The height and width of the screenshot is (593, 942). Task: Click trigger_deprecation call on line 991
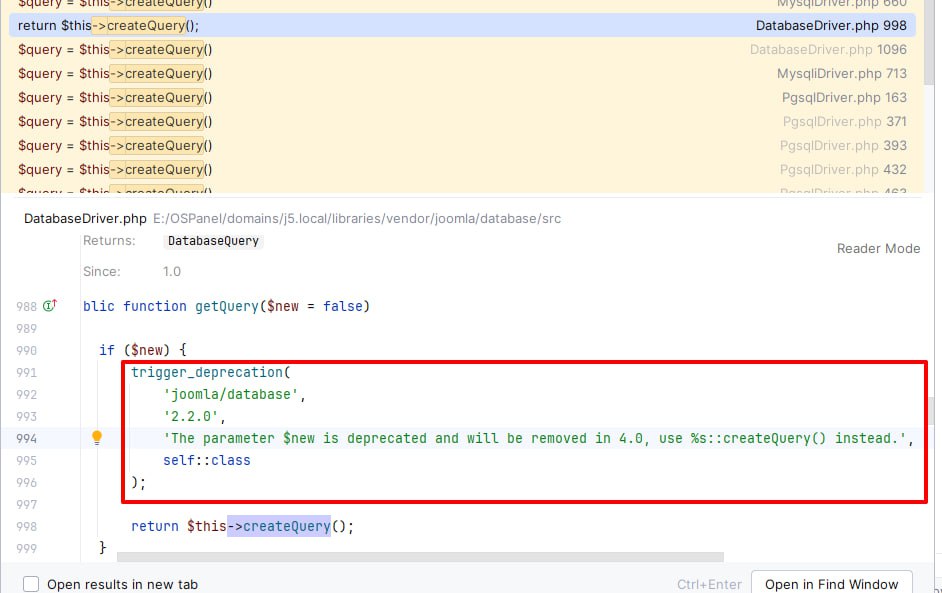coord(207,372)
